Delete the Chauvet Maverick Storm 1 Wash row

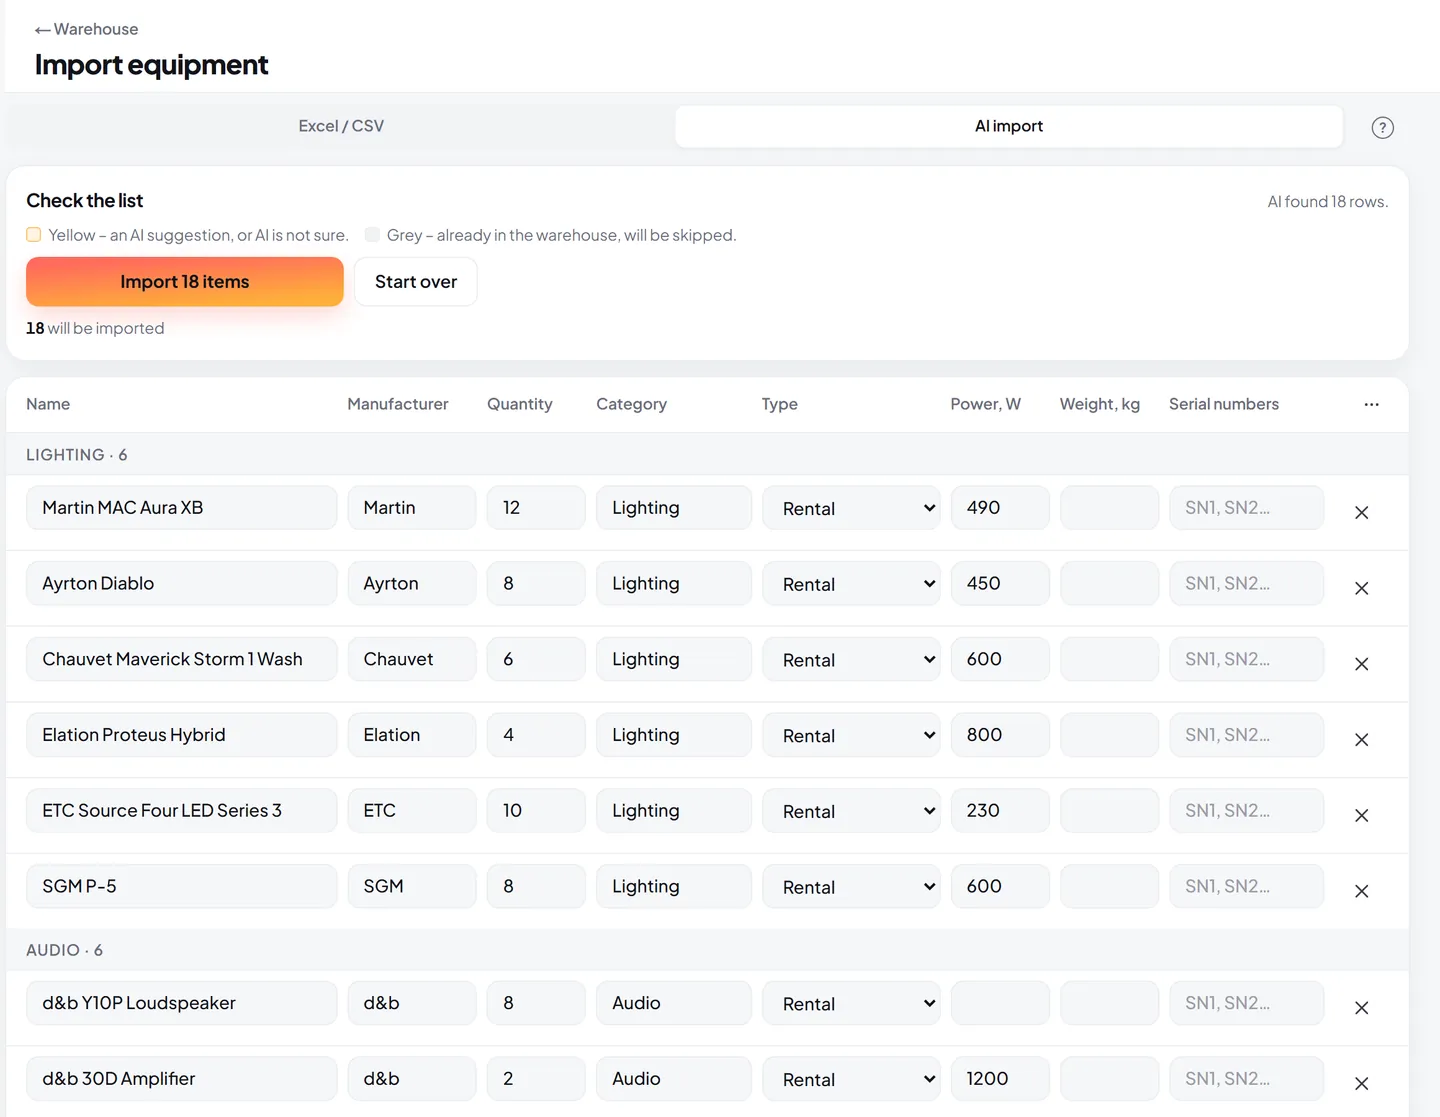coord(1361,664)
